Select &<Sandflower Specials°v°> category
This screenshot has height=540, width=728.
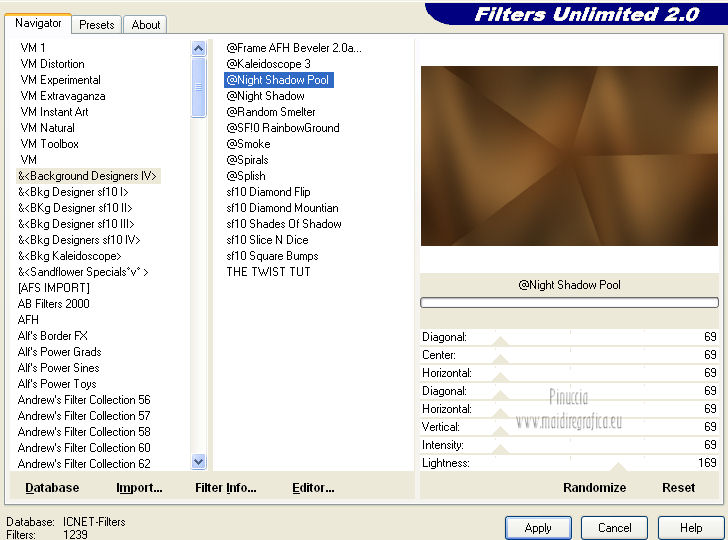[83, 272]
